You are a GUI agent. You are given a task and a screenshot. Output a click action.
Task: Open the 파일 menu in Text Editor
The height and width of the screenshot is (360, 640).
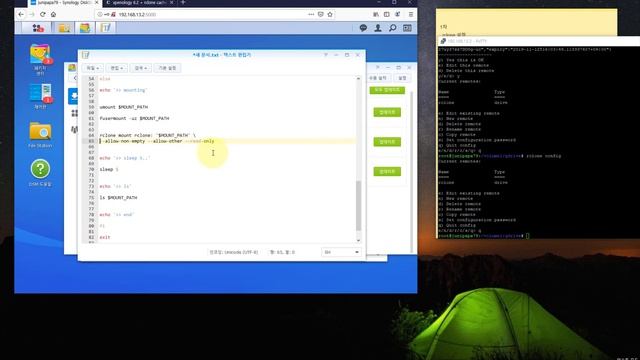tap(93, 68)
